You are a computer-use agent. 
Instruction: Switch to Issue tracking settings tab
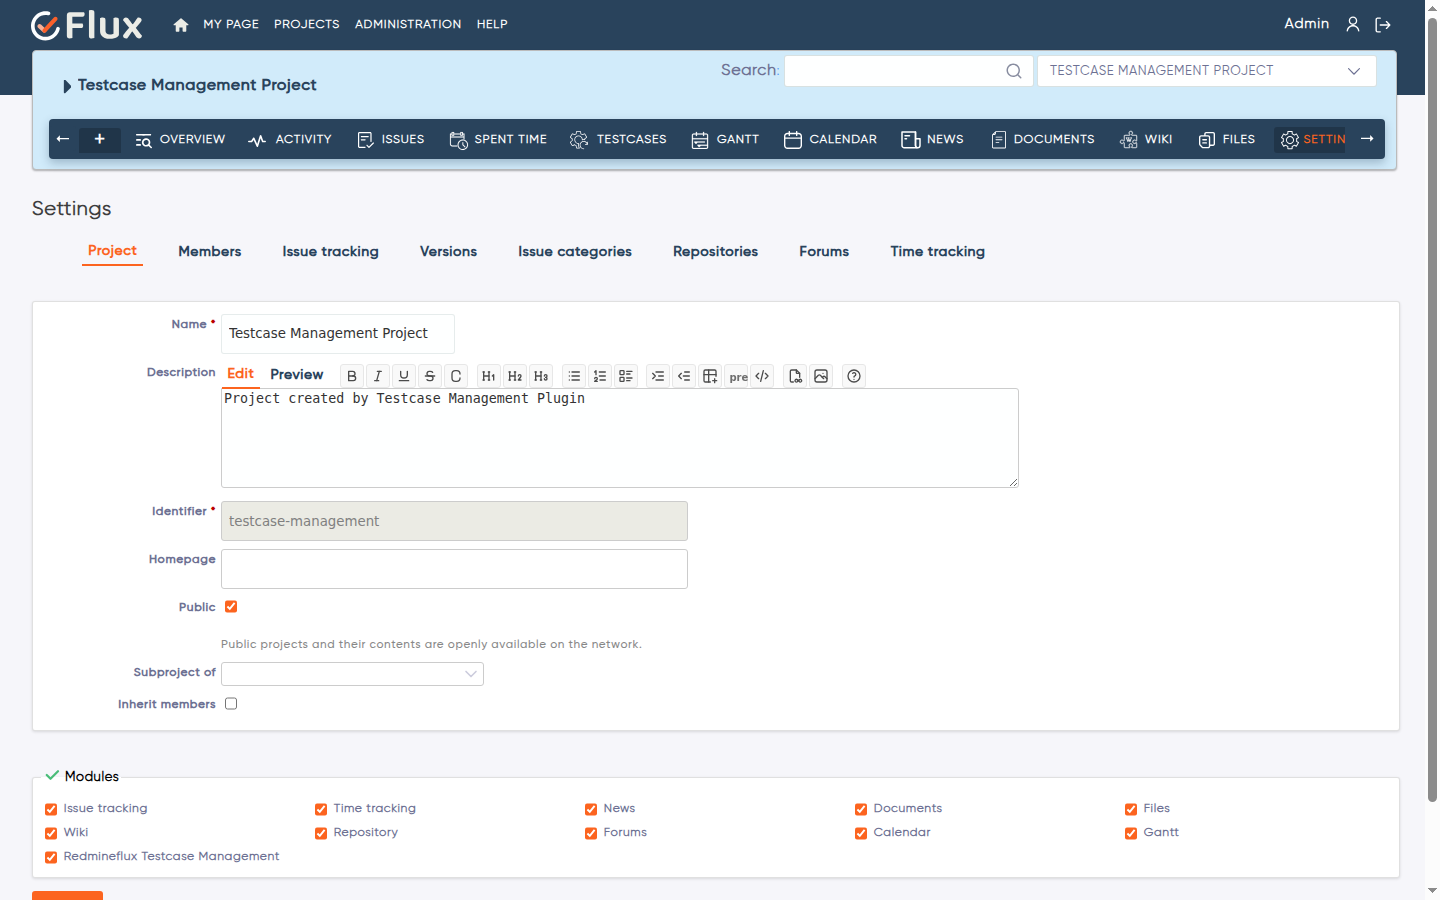point(330,252)
